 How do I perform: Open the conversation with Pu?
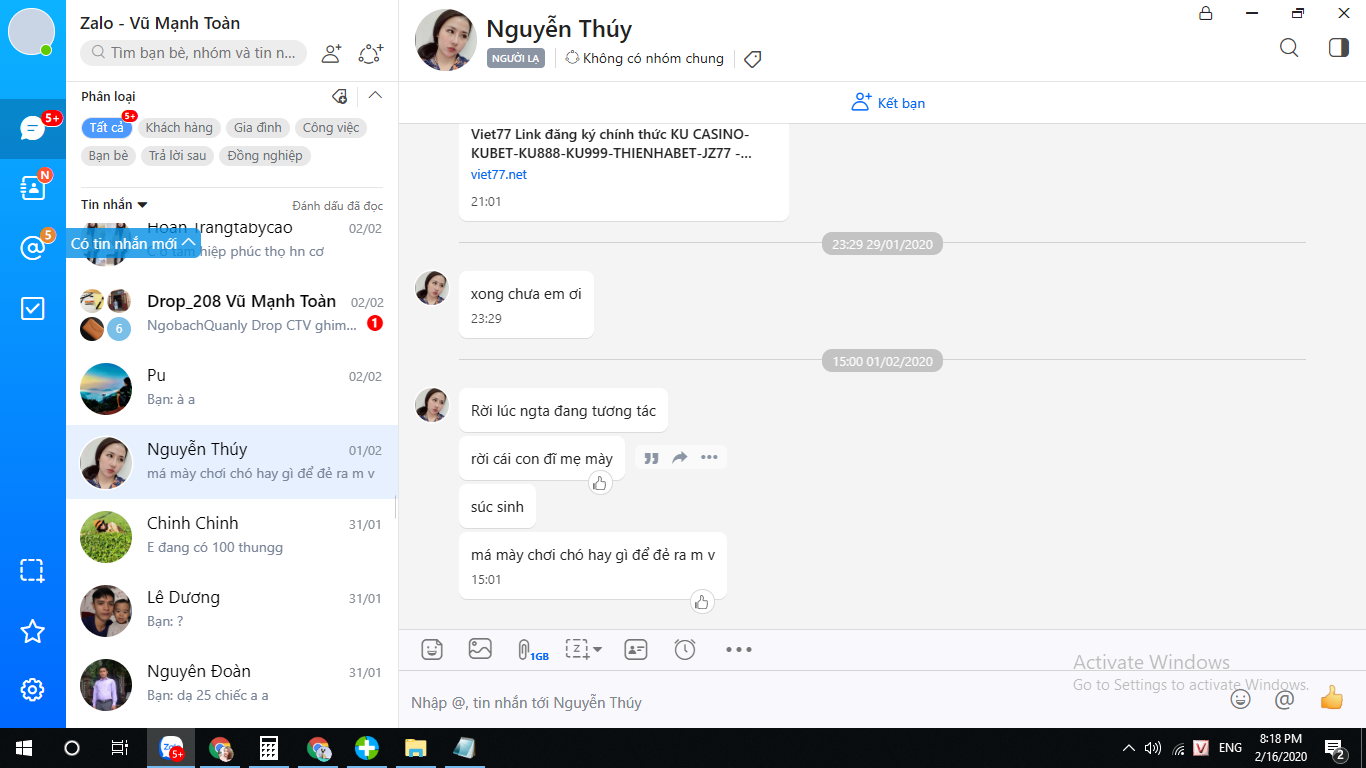pyautogui.click(x=232, y=388)
